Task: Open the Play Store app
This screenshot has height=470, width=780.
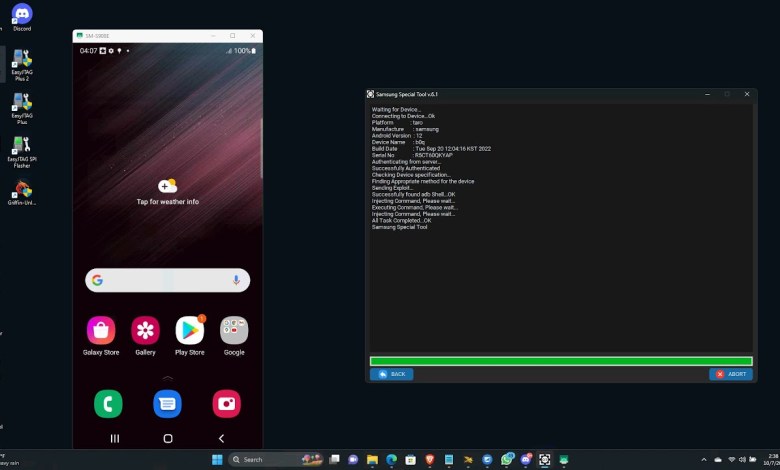Action: click(x=190, y=331)
